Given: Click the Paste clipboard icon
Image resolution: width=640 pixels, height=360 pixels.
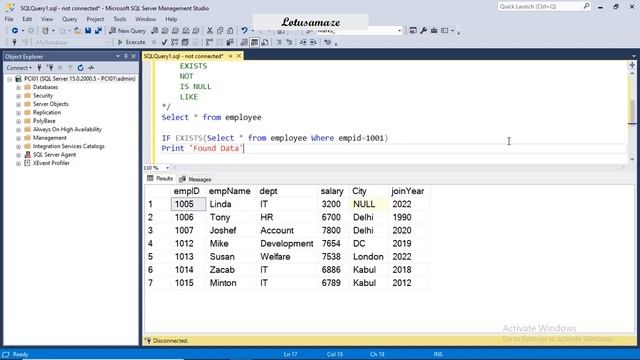Looking at the screenshot, I should (230, 31).
